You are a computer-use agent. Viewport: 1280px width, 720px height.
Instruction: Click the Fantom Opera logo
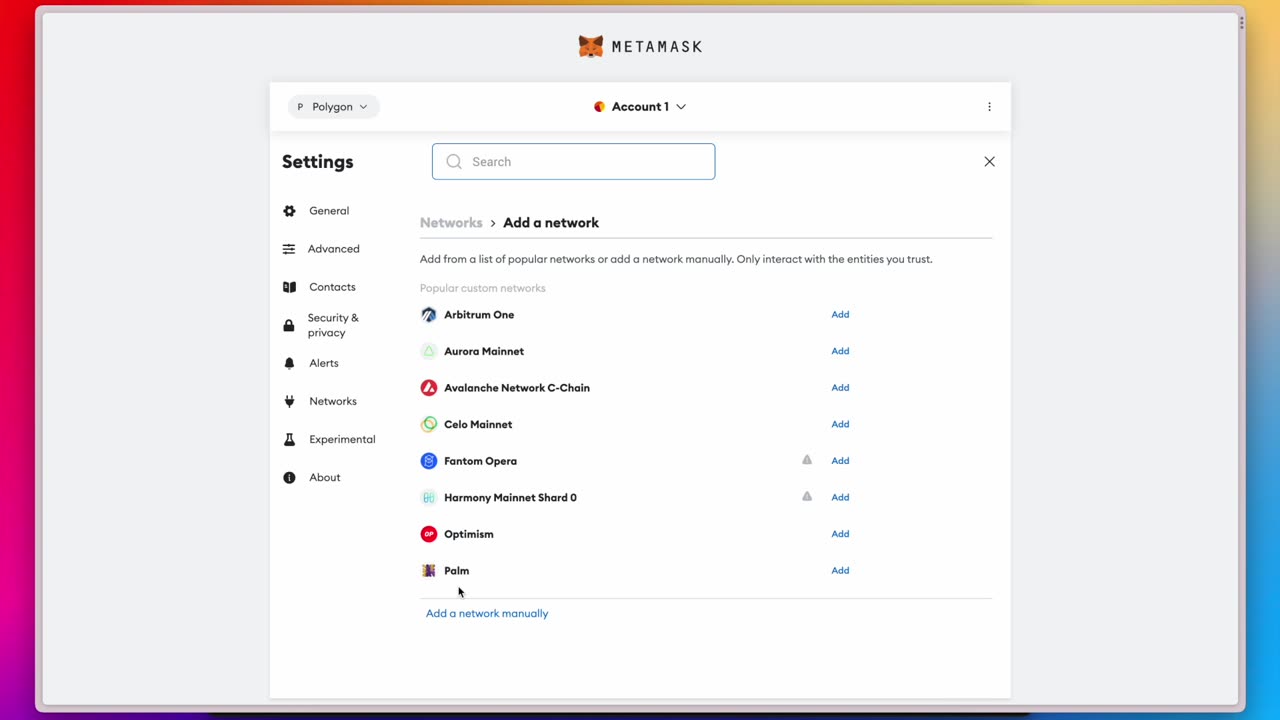[429, 461]
